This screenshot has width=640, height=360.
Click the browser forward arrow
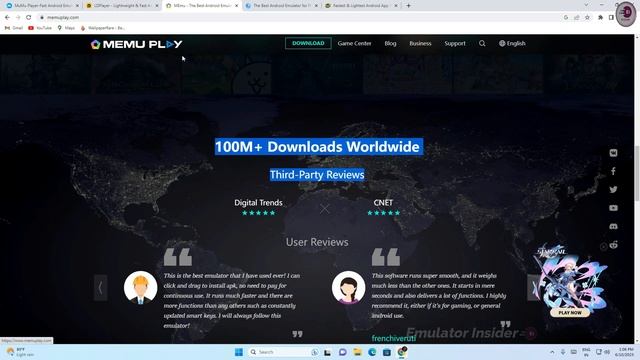(x=18, y=17)
